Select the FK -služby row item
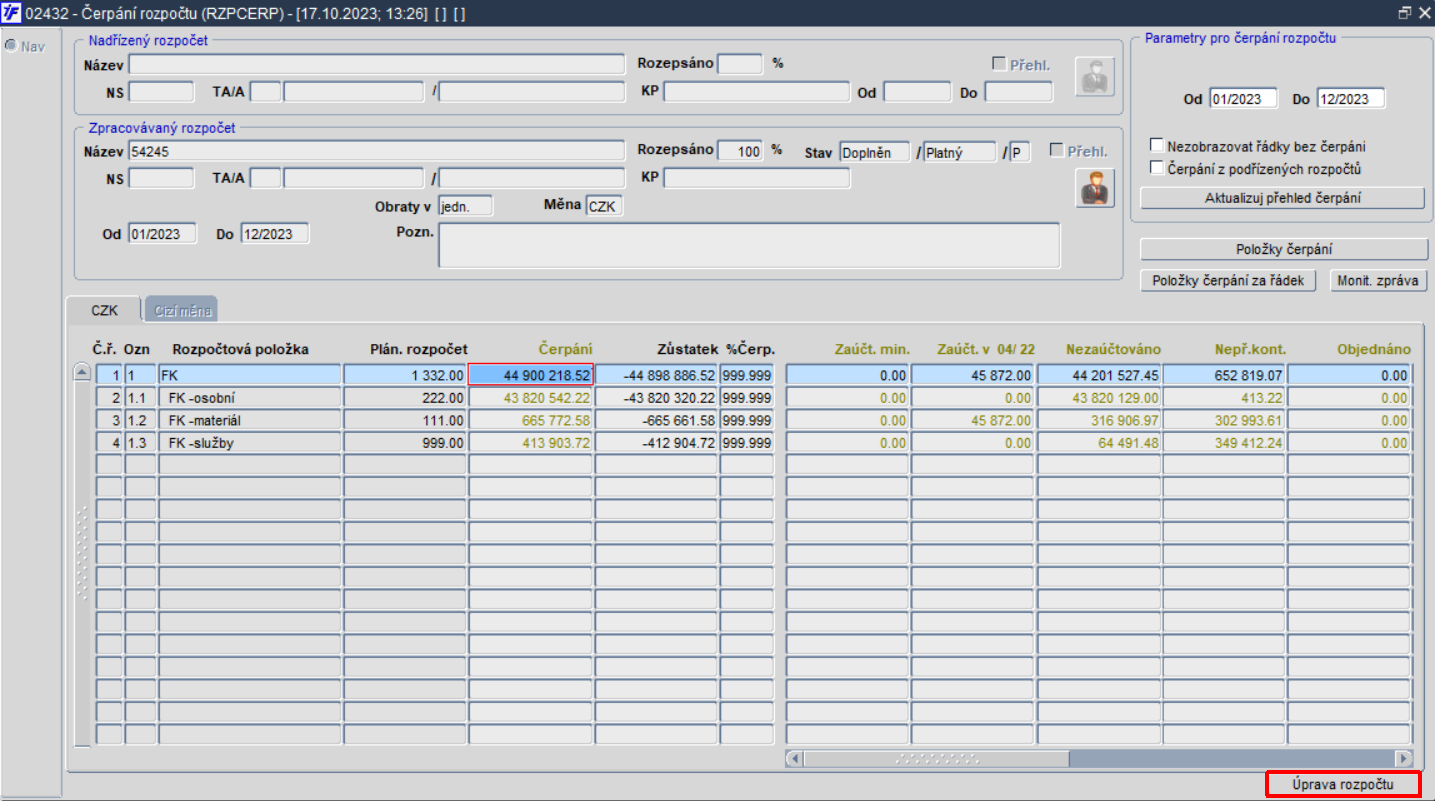The image size is (1435, 801). 250,441
